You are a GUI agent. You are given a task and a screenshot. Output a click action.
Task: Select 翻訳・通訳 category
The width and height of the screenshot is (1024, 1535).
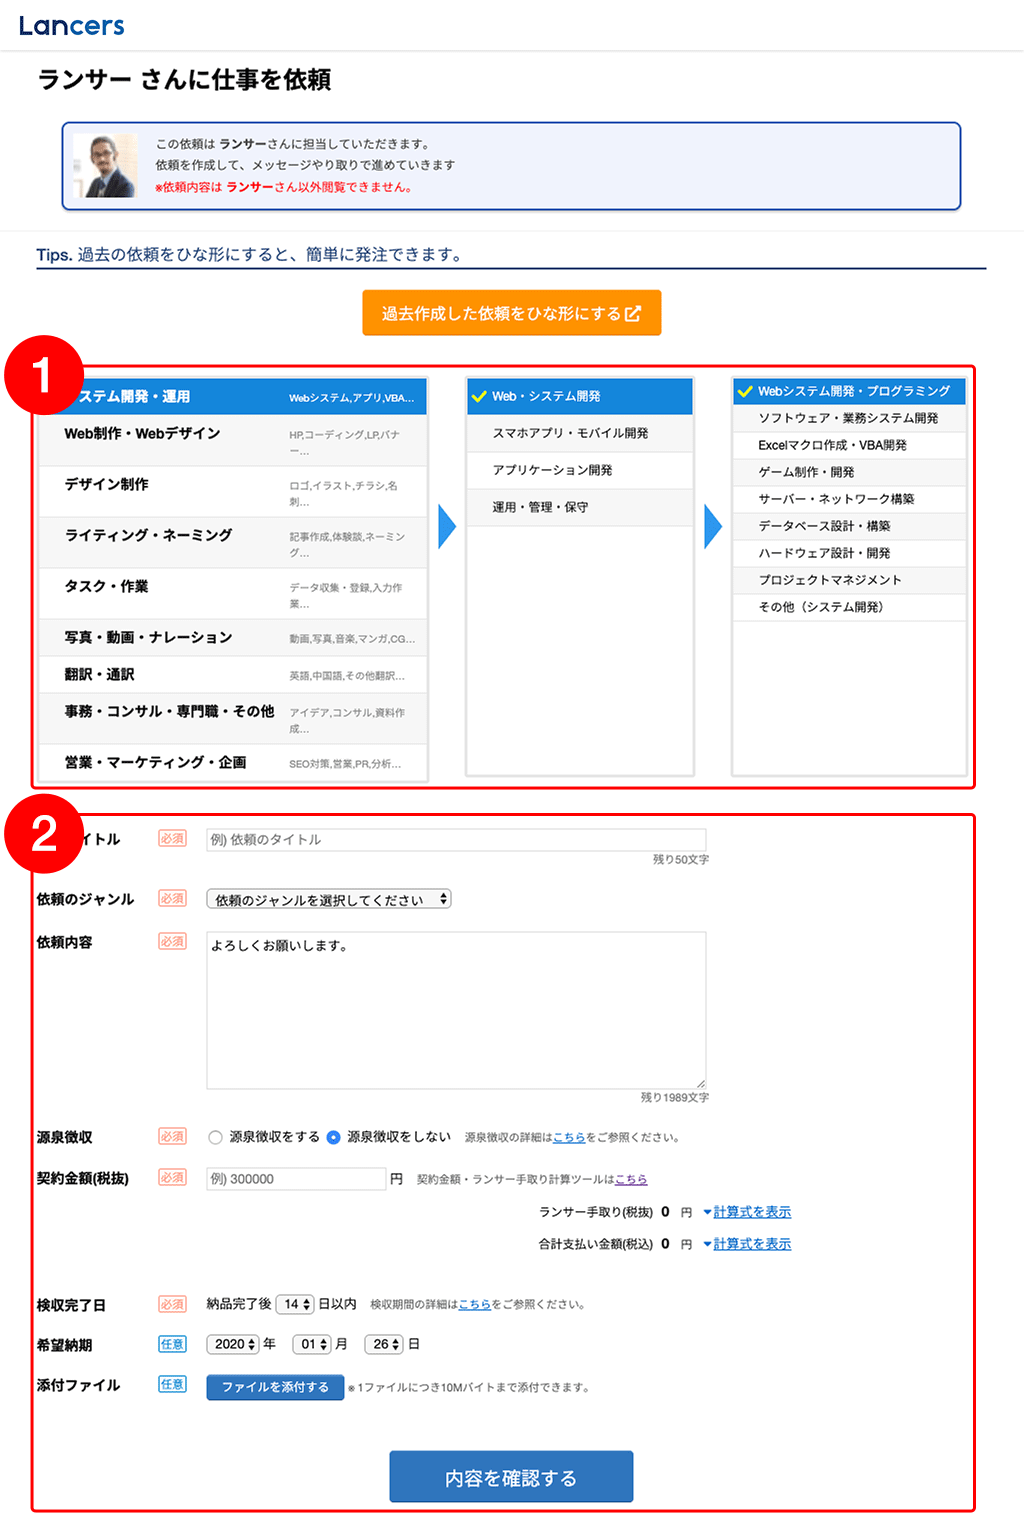click(233, 674)
